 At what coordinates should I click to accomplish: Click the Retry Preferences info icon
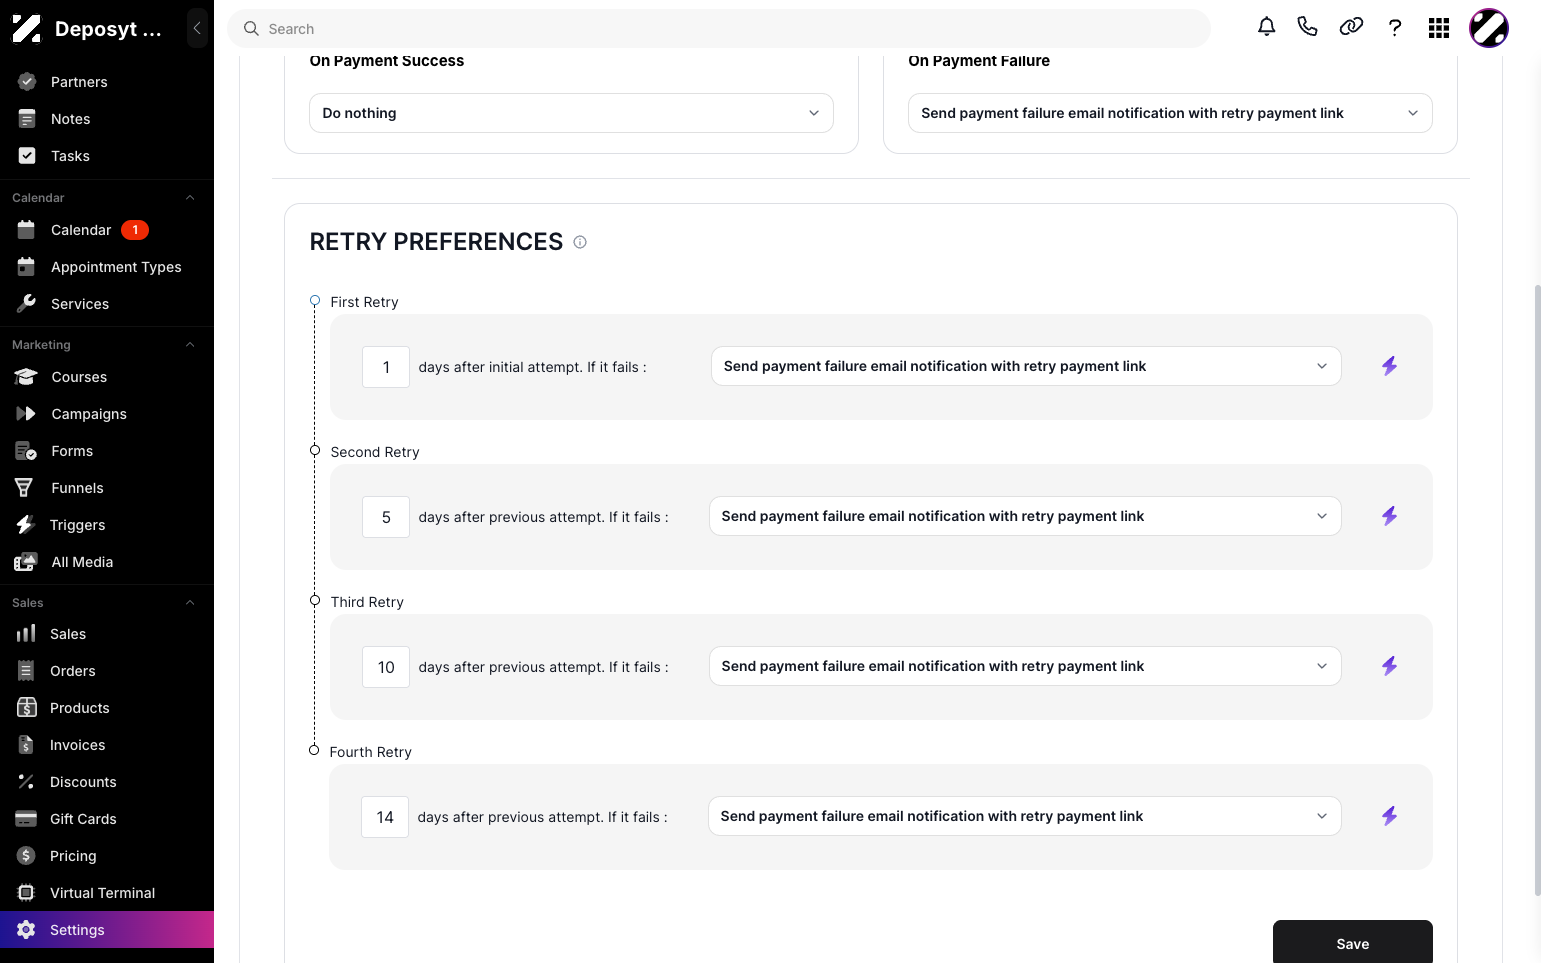click(x=580, y=242)
